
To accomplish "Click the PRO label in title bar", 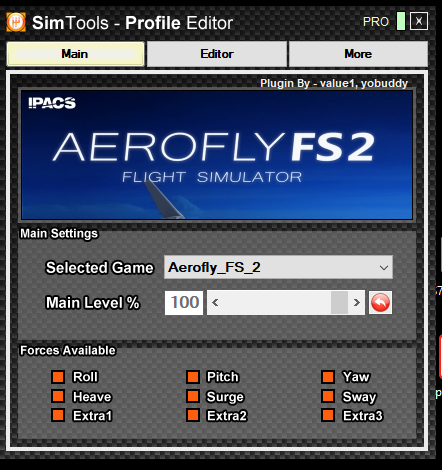I will (376, 22).
